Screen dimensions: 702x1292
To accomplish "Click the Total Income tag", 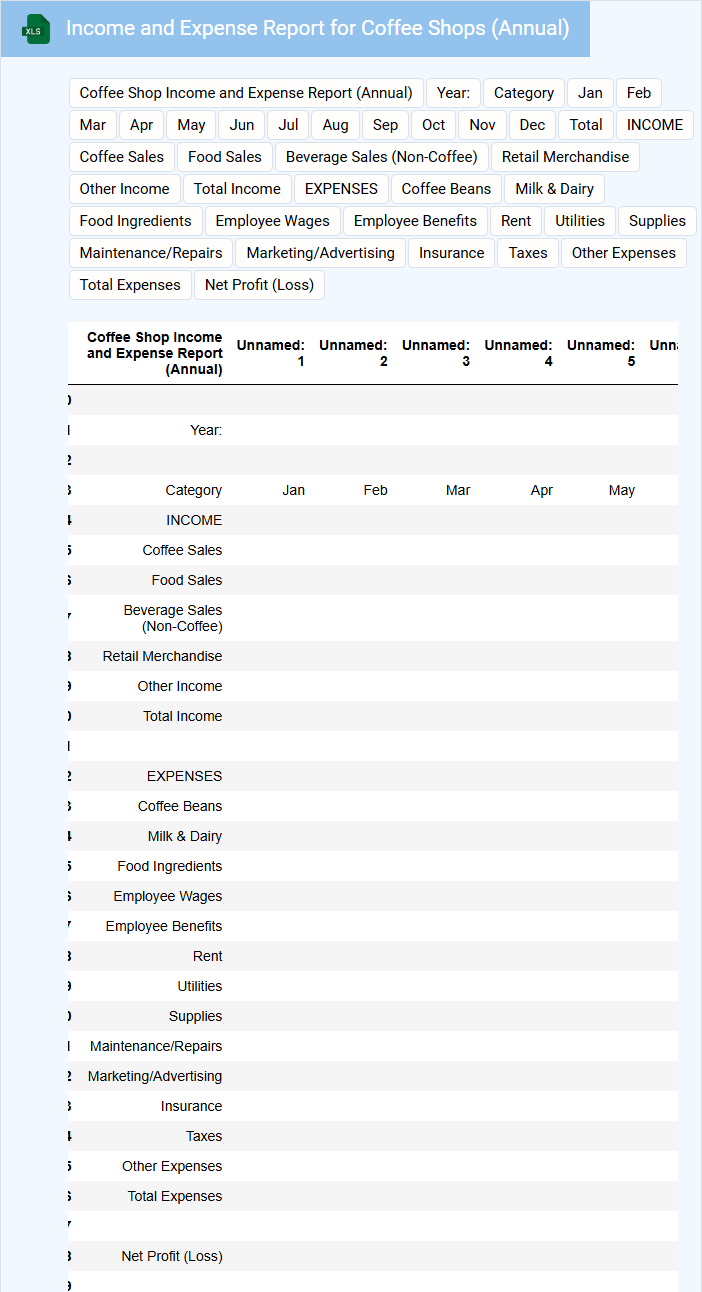I will pos(237,189).
